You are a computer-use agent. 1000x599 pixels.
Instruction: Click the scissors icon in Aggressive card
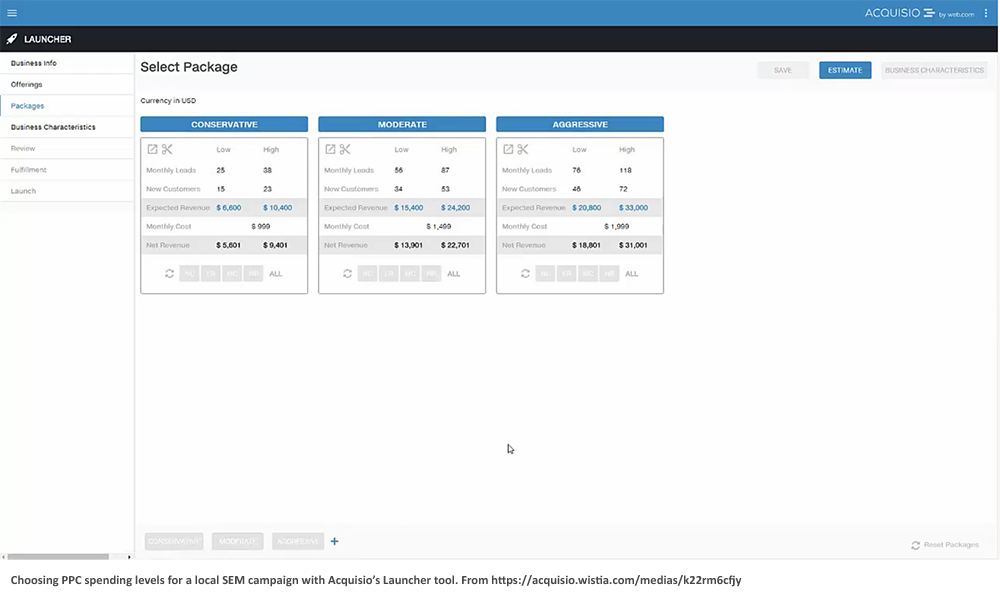click(523, 149)
